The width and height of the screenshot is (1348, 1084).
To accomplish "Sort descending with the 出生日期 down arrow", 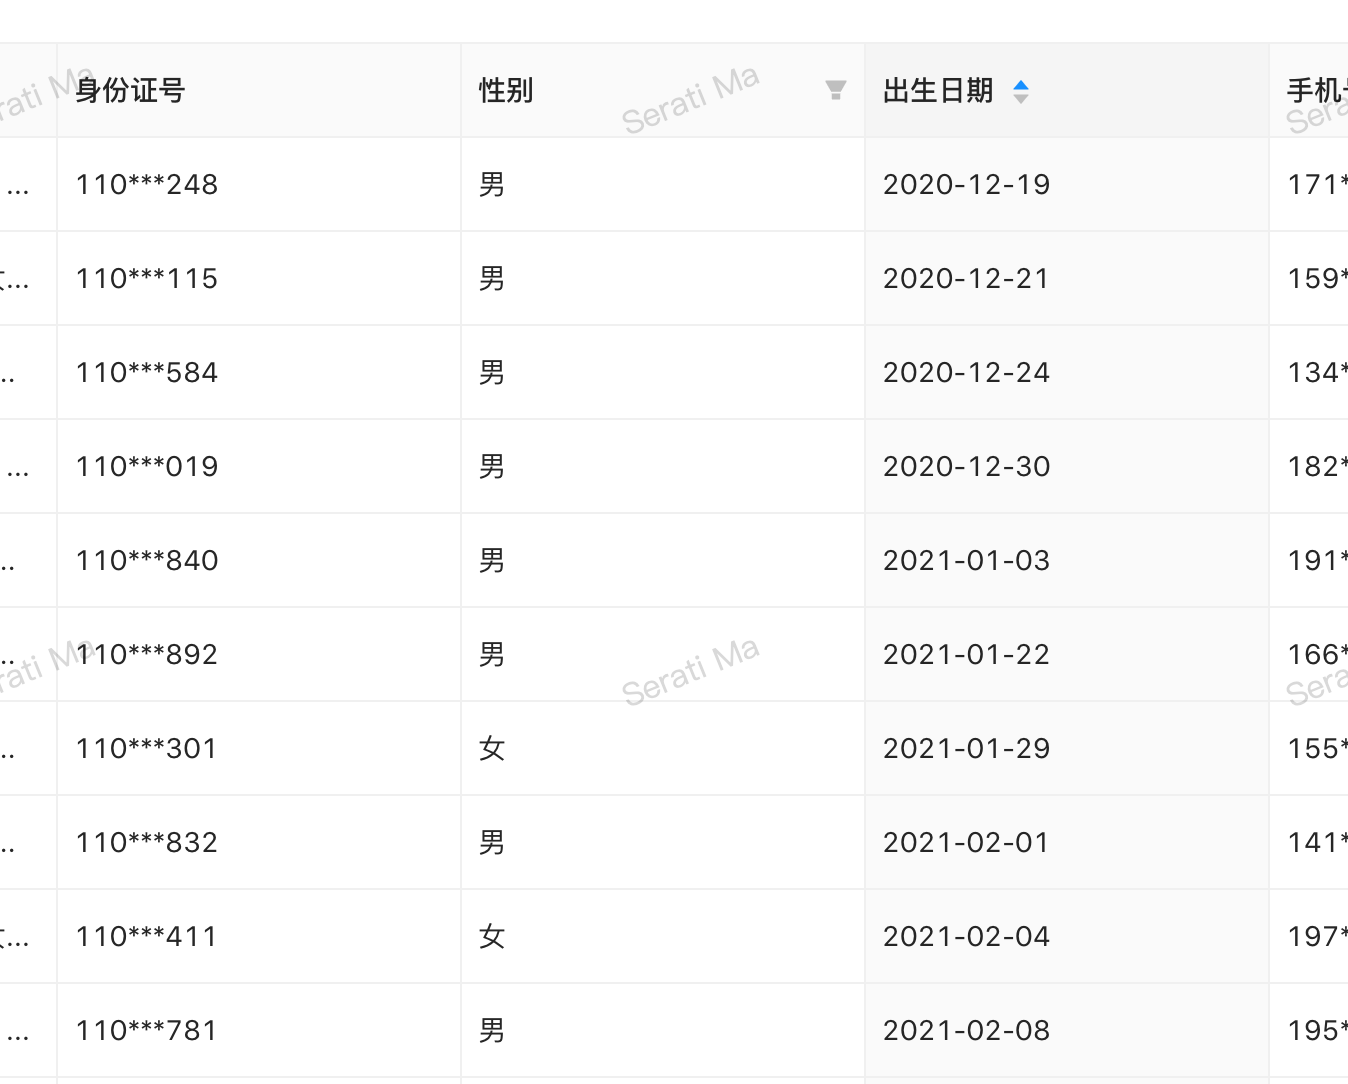I will 1021,98.
